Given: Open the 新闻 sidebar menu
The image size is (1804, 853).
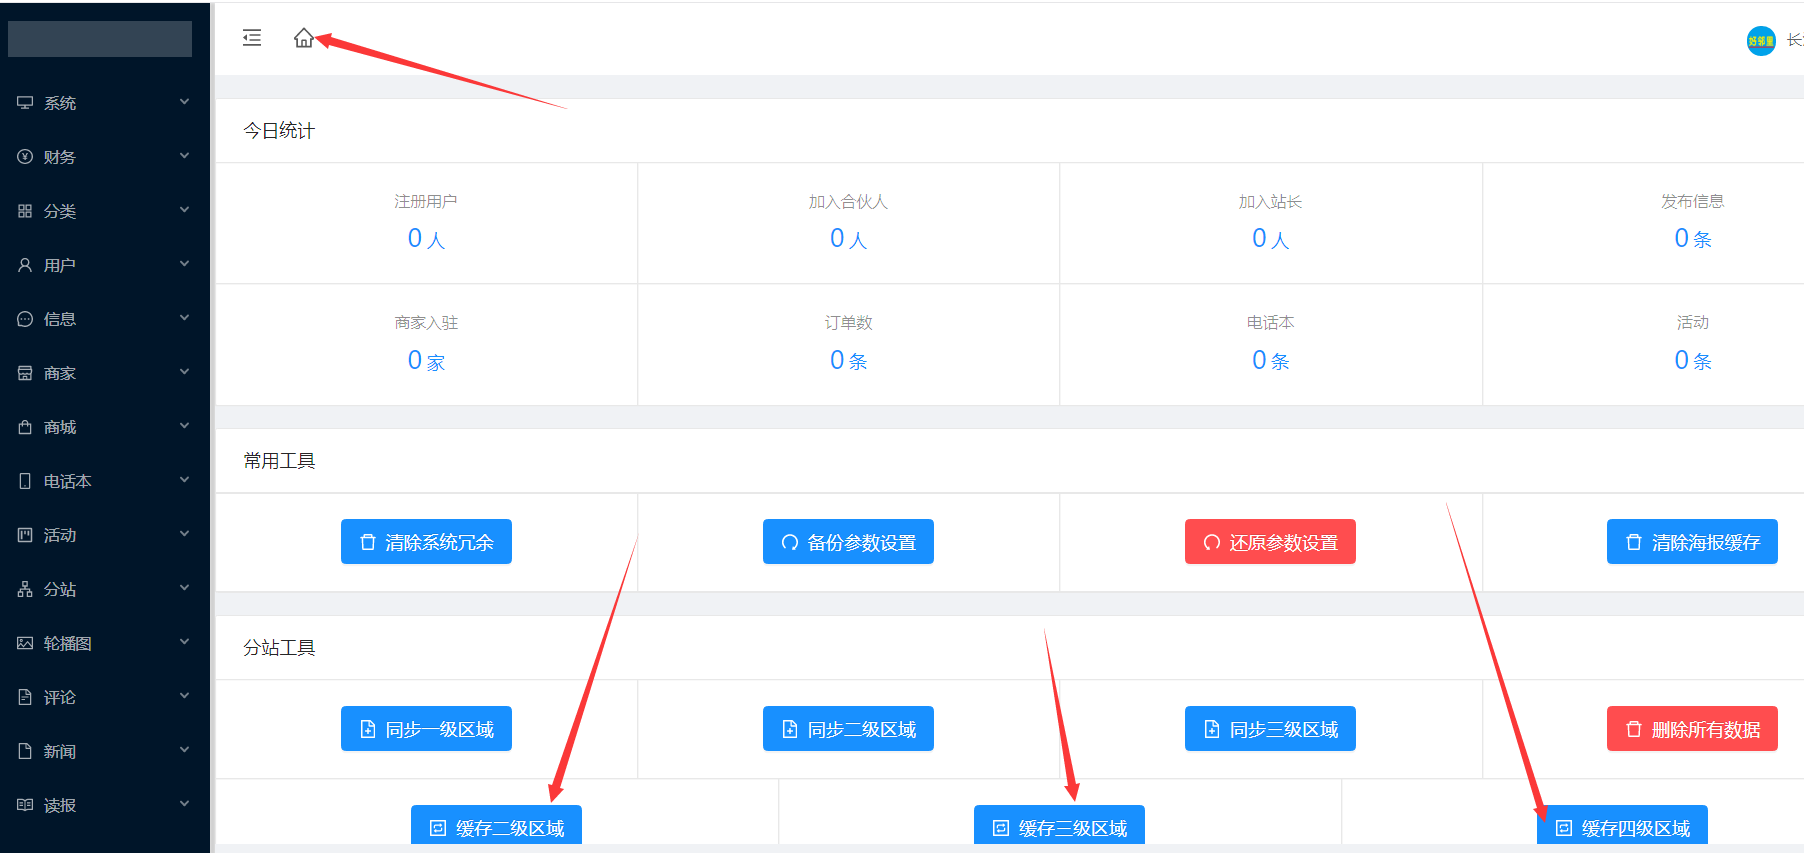Looking at the screenshot, I should click(60, 751).
